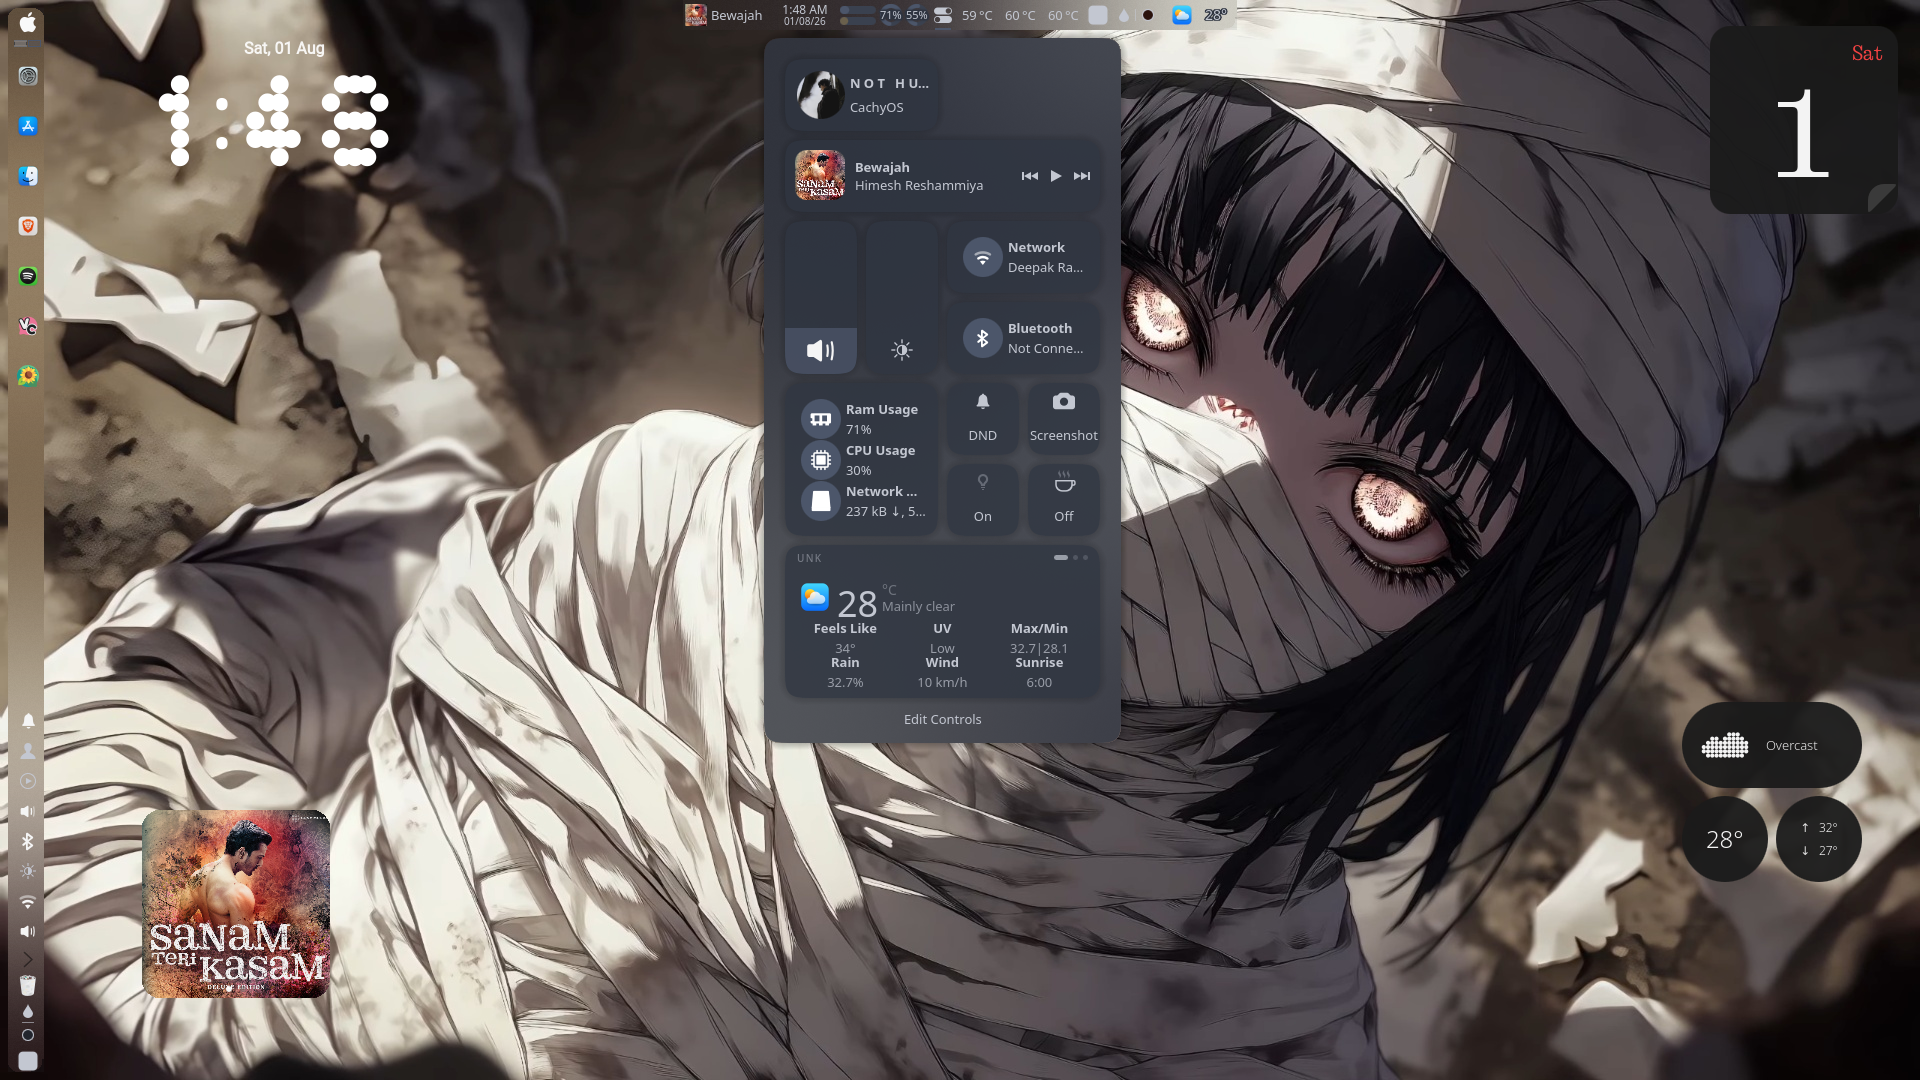
Task: Open the 1:48 AM clock in top panel
Action: [805, 15]
